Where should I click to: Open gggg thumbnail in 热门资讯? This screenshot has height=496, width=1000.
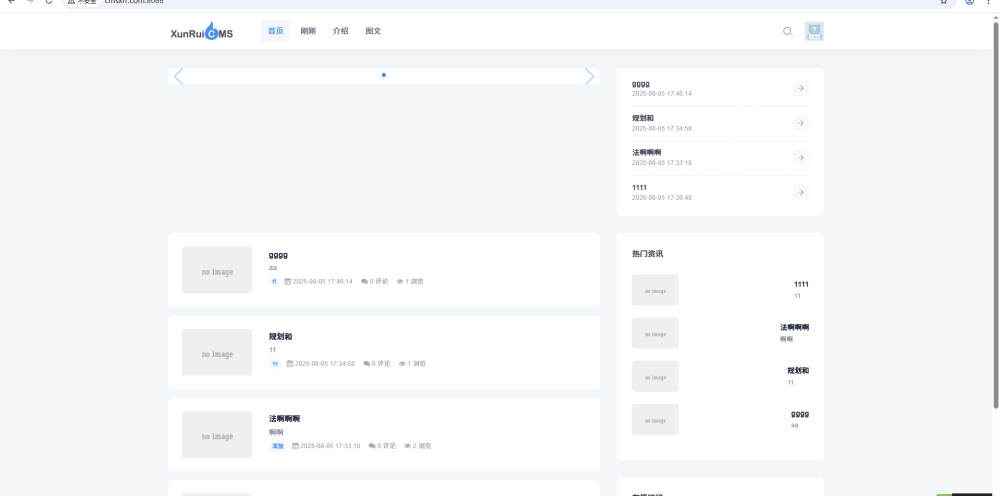click(655, 420)
